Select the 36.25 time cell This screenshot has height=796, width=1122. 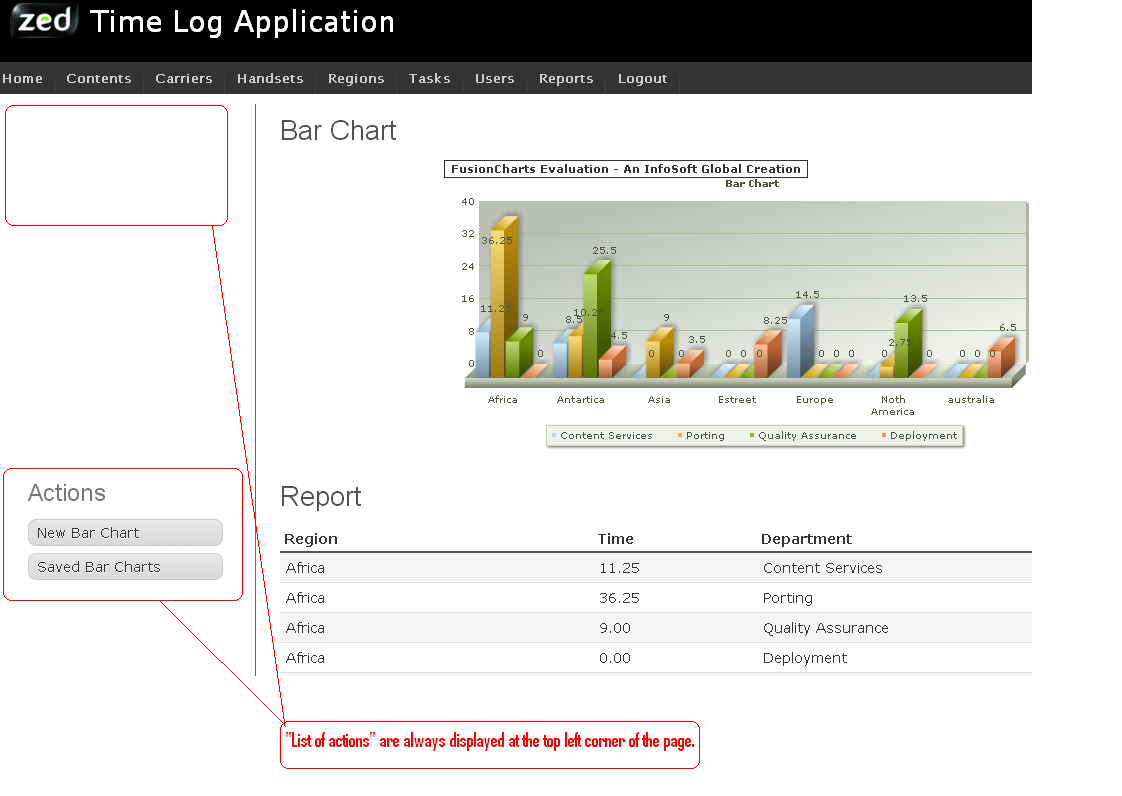click(x=619, y=598)
